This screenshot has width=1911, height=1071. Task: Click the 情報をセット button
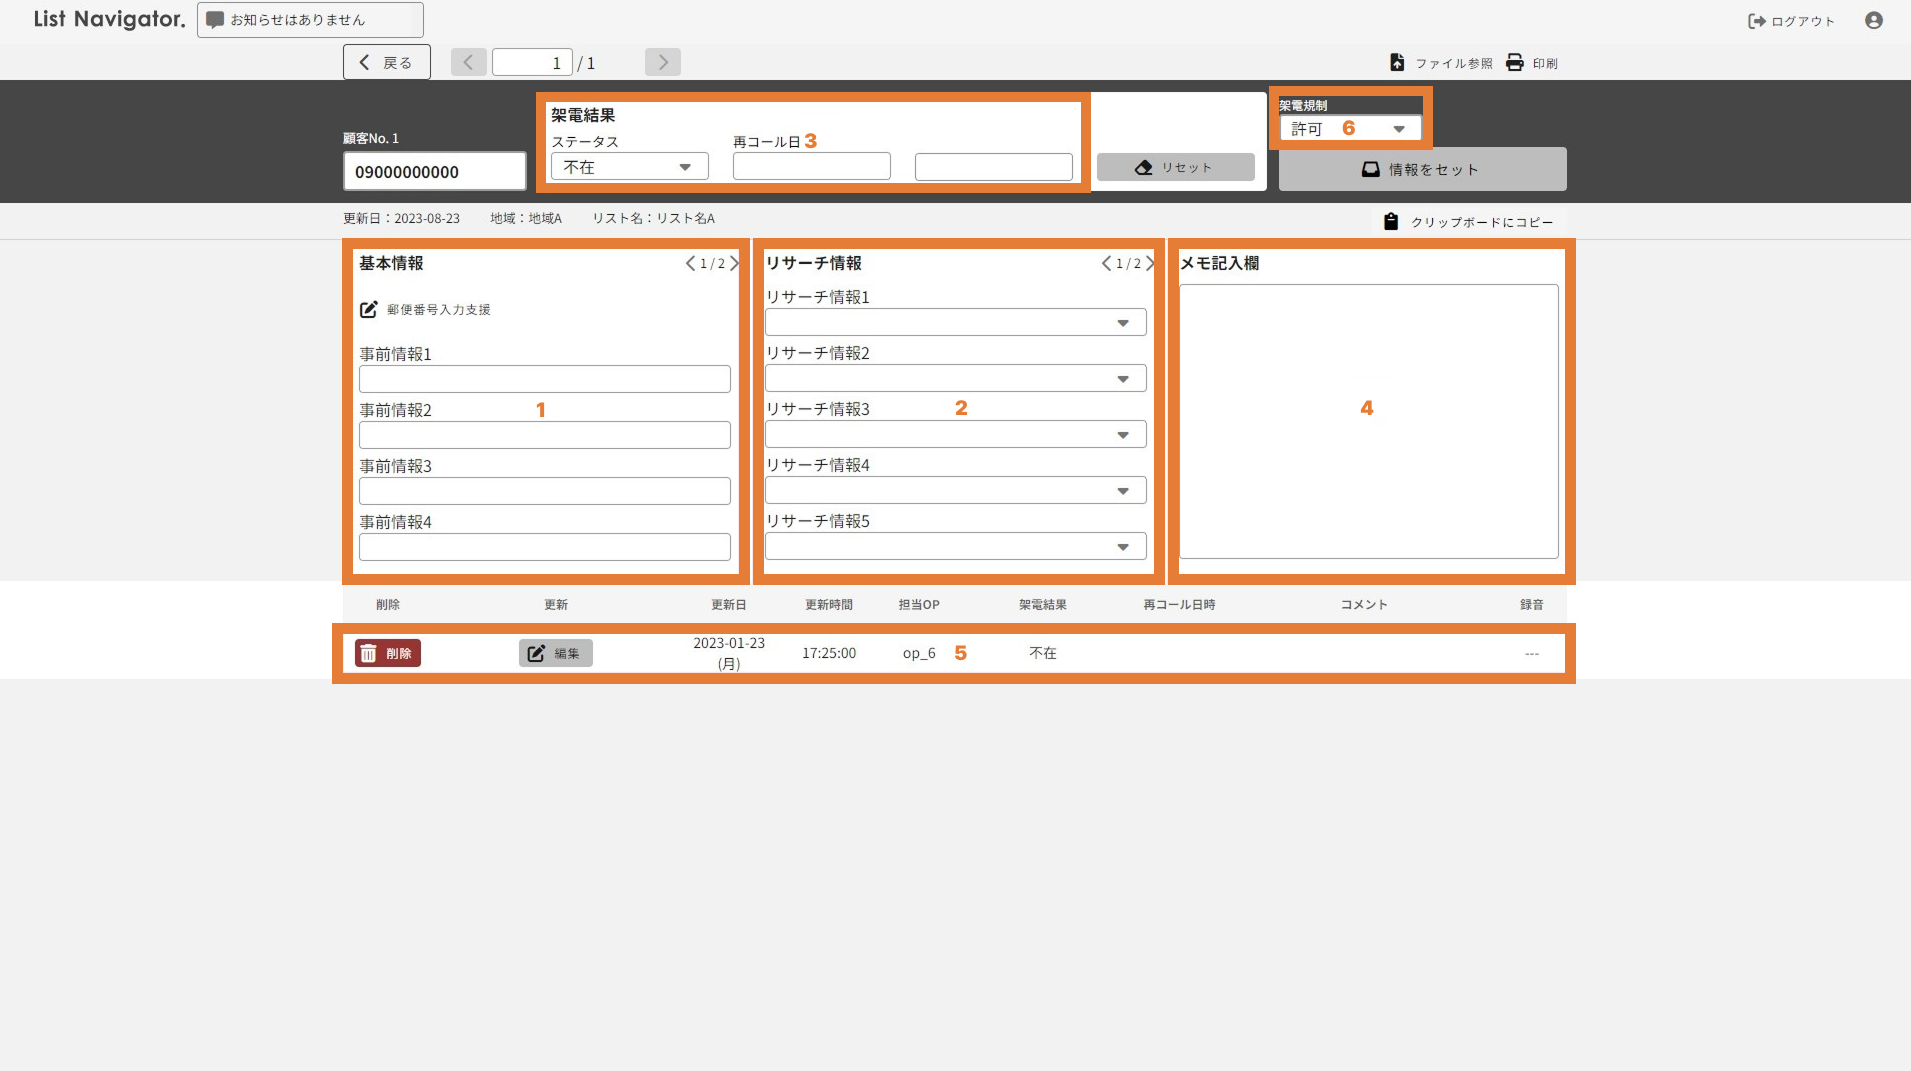click(x=1421, y=170)
